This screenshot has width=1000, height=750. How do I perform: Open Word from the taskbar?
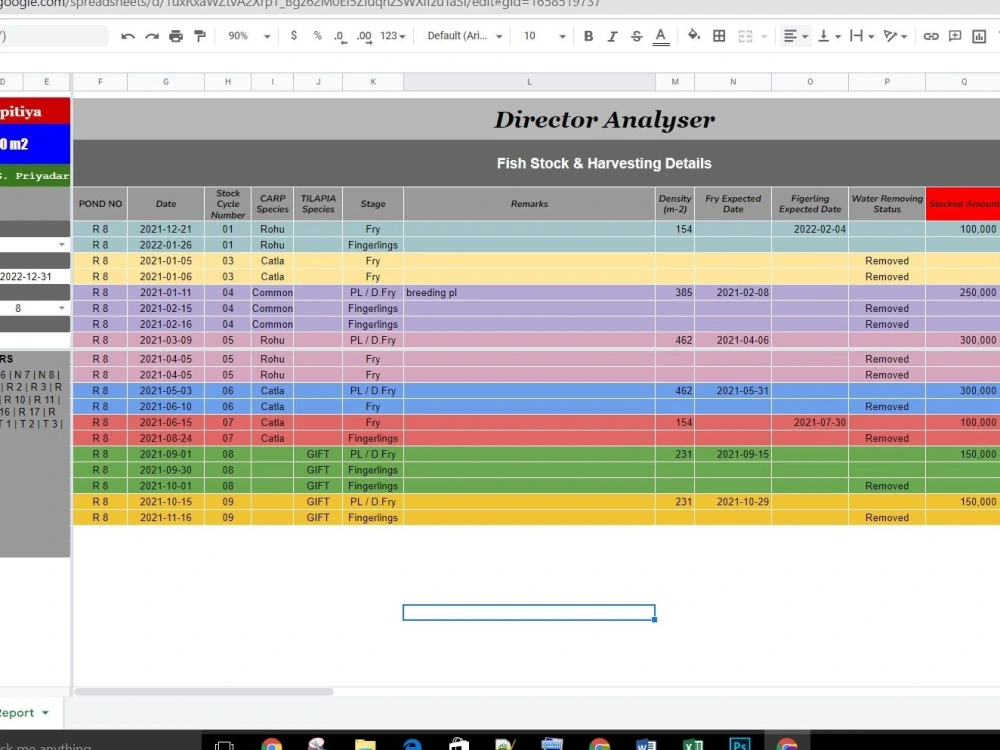646,745
